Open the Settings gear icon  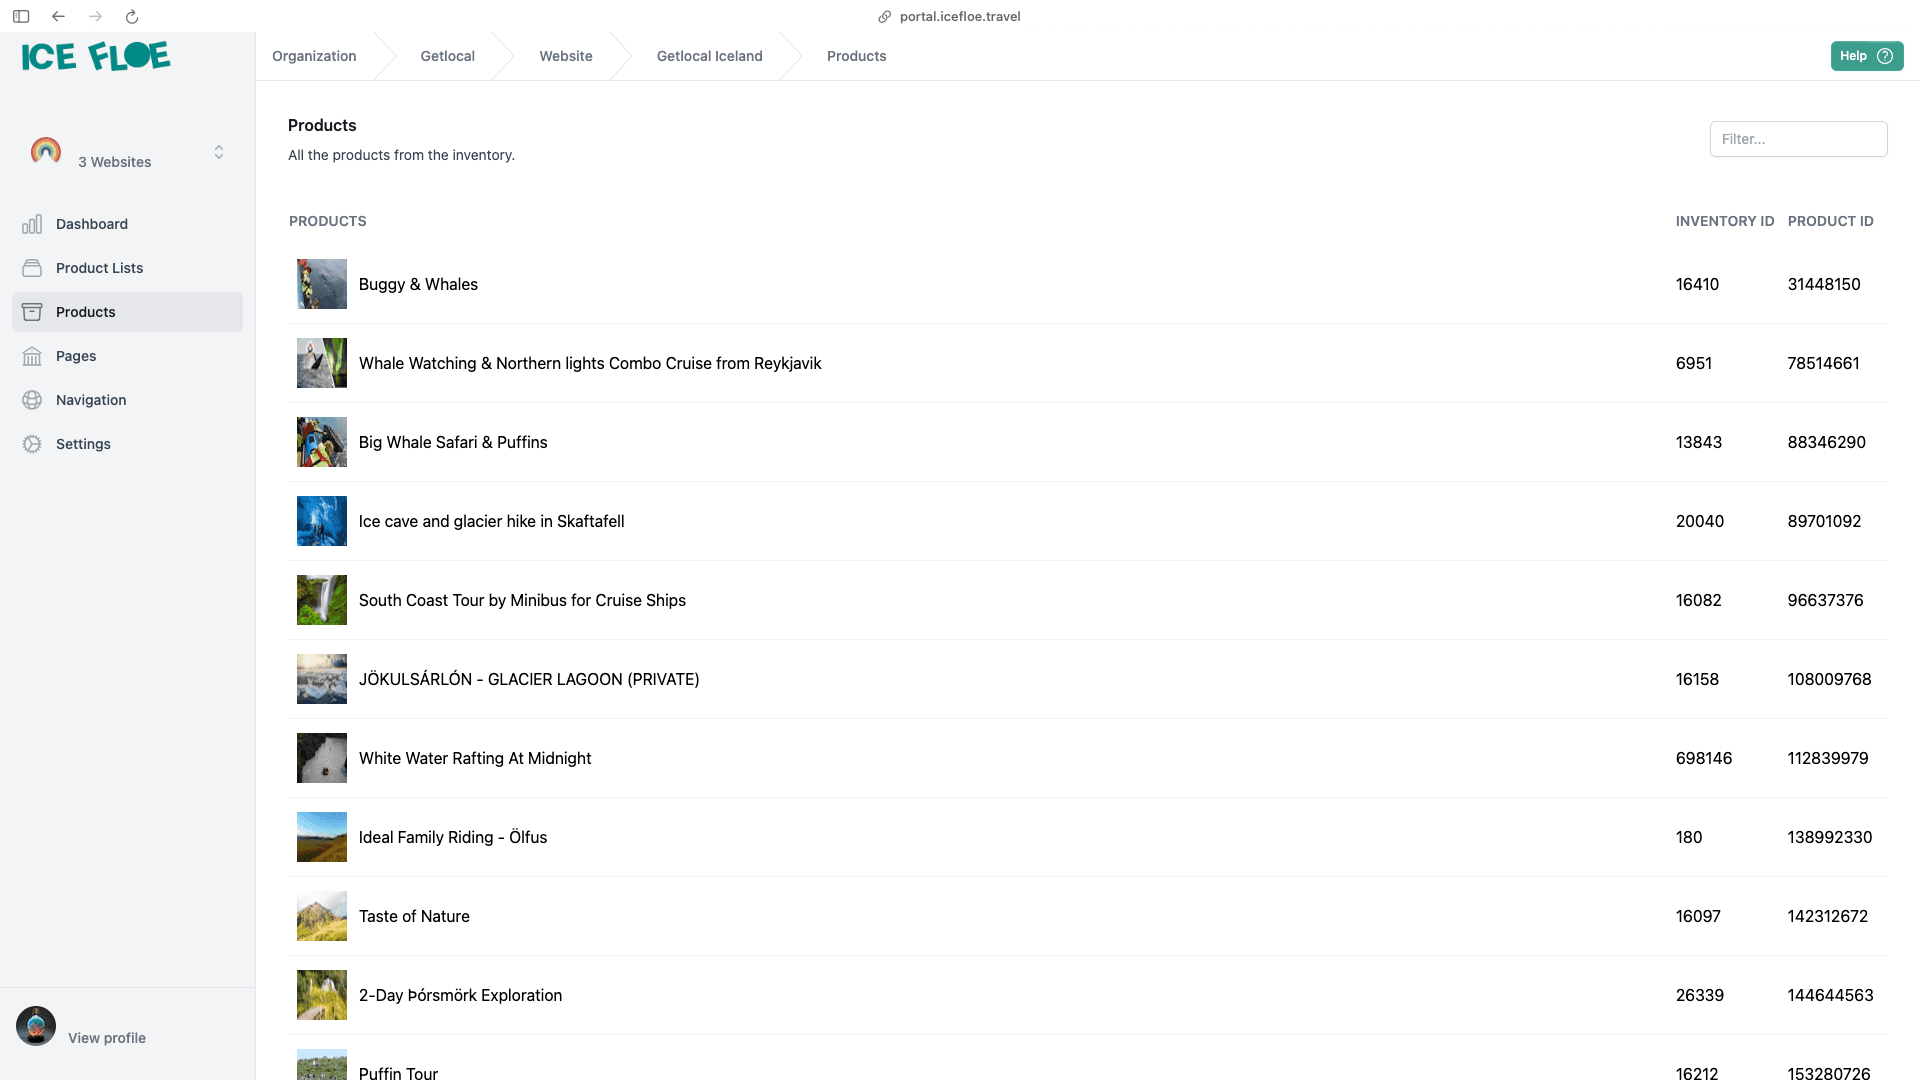(32, 444)
